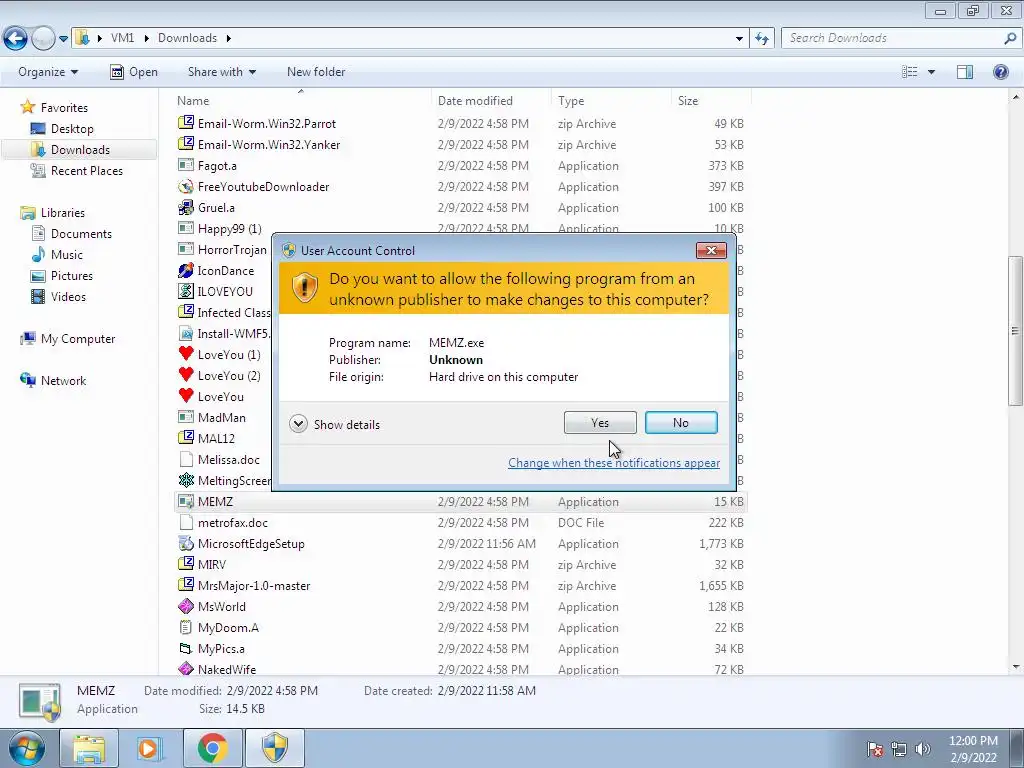Open the recent locations dropdown arrow
The width and height of the screenshot is (1024, 768).
pos(63,39)
